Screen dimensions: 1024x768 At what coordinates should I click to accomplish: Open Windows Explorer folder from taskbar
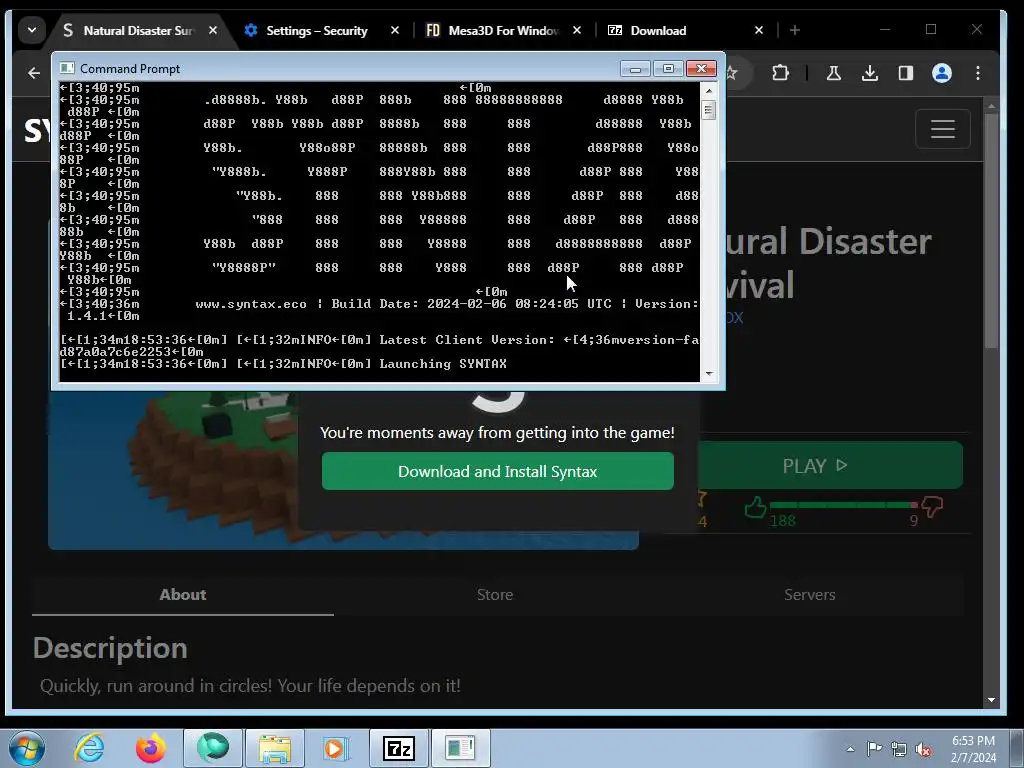coord(275,748)
